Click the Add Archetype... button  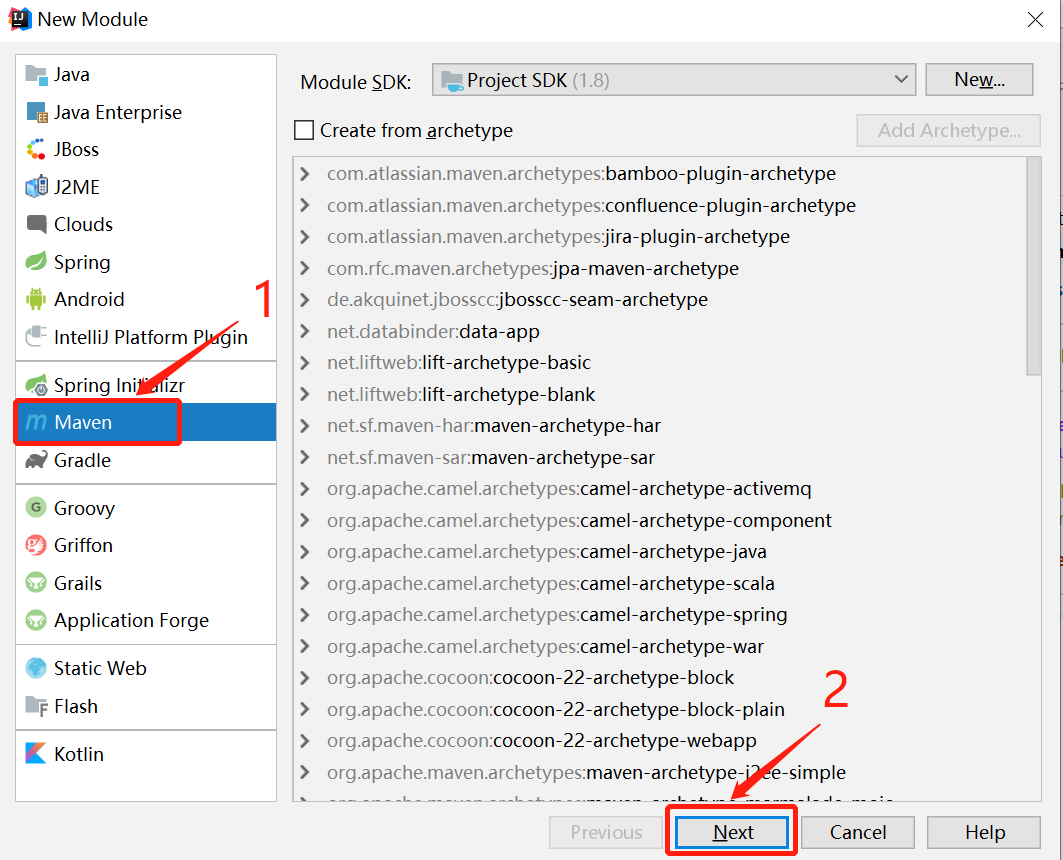(x=948, y=130)
